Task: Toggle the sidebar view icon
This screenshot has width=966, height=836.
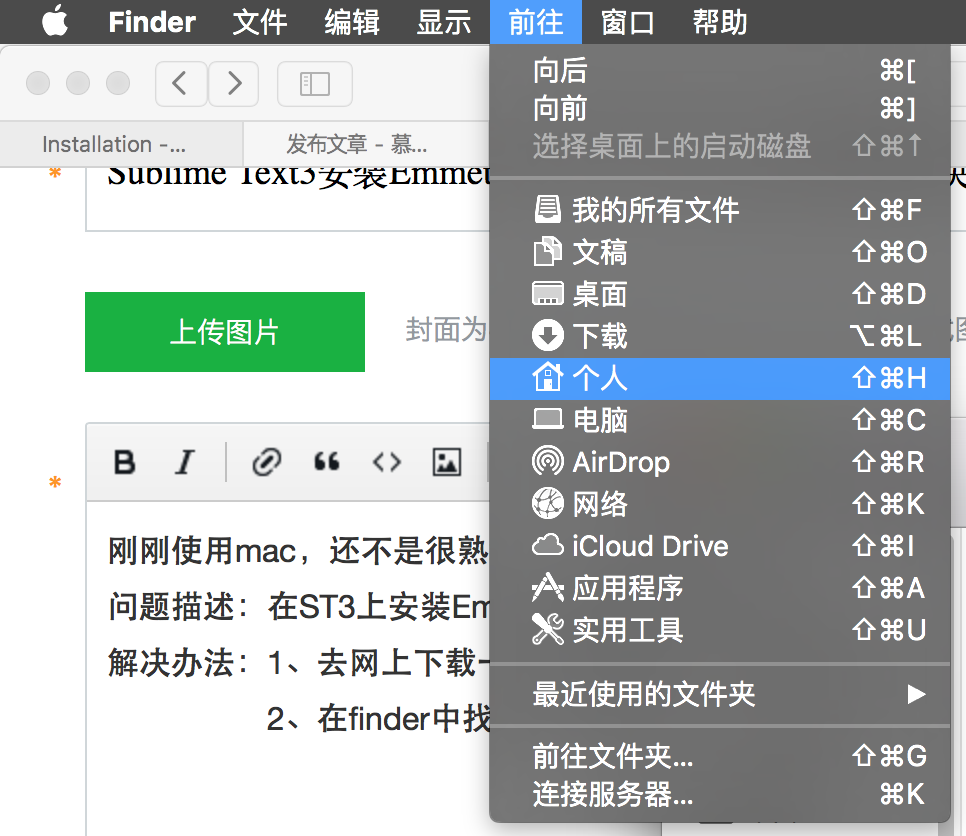Action: [x=314, y=84]
